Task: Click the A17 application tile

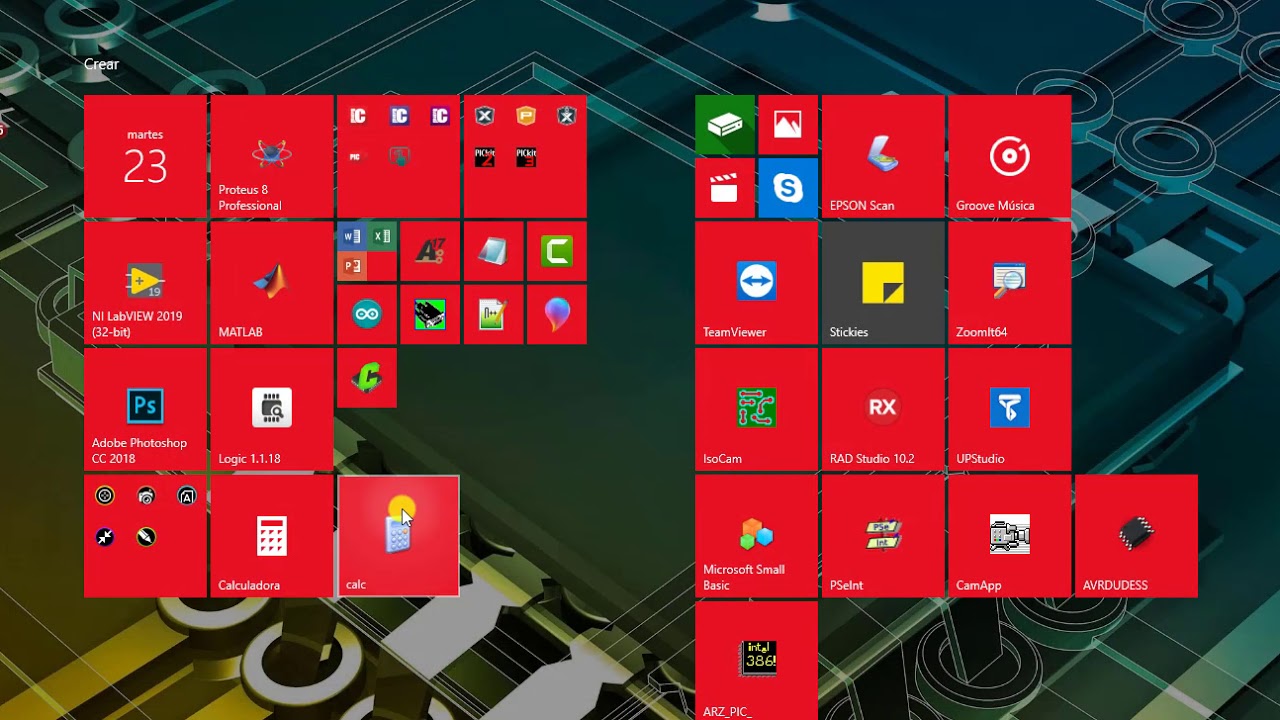Action: pos(430,251)
